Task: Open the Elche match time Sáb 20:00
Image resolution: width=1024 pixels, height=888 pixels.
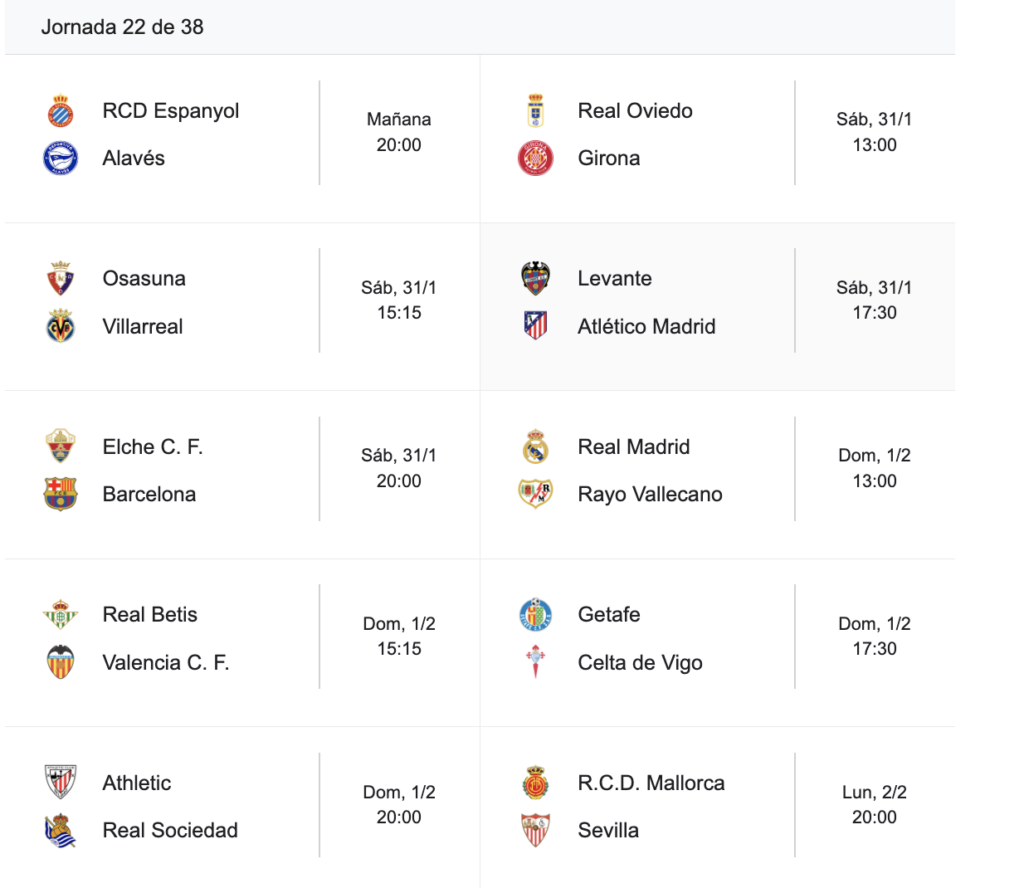Action: tap(399, 468)
